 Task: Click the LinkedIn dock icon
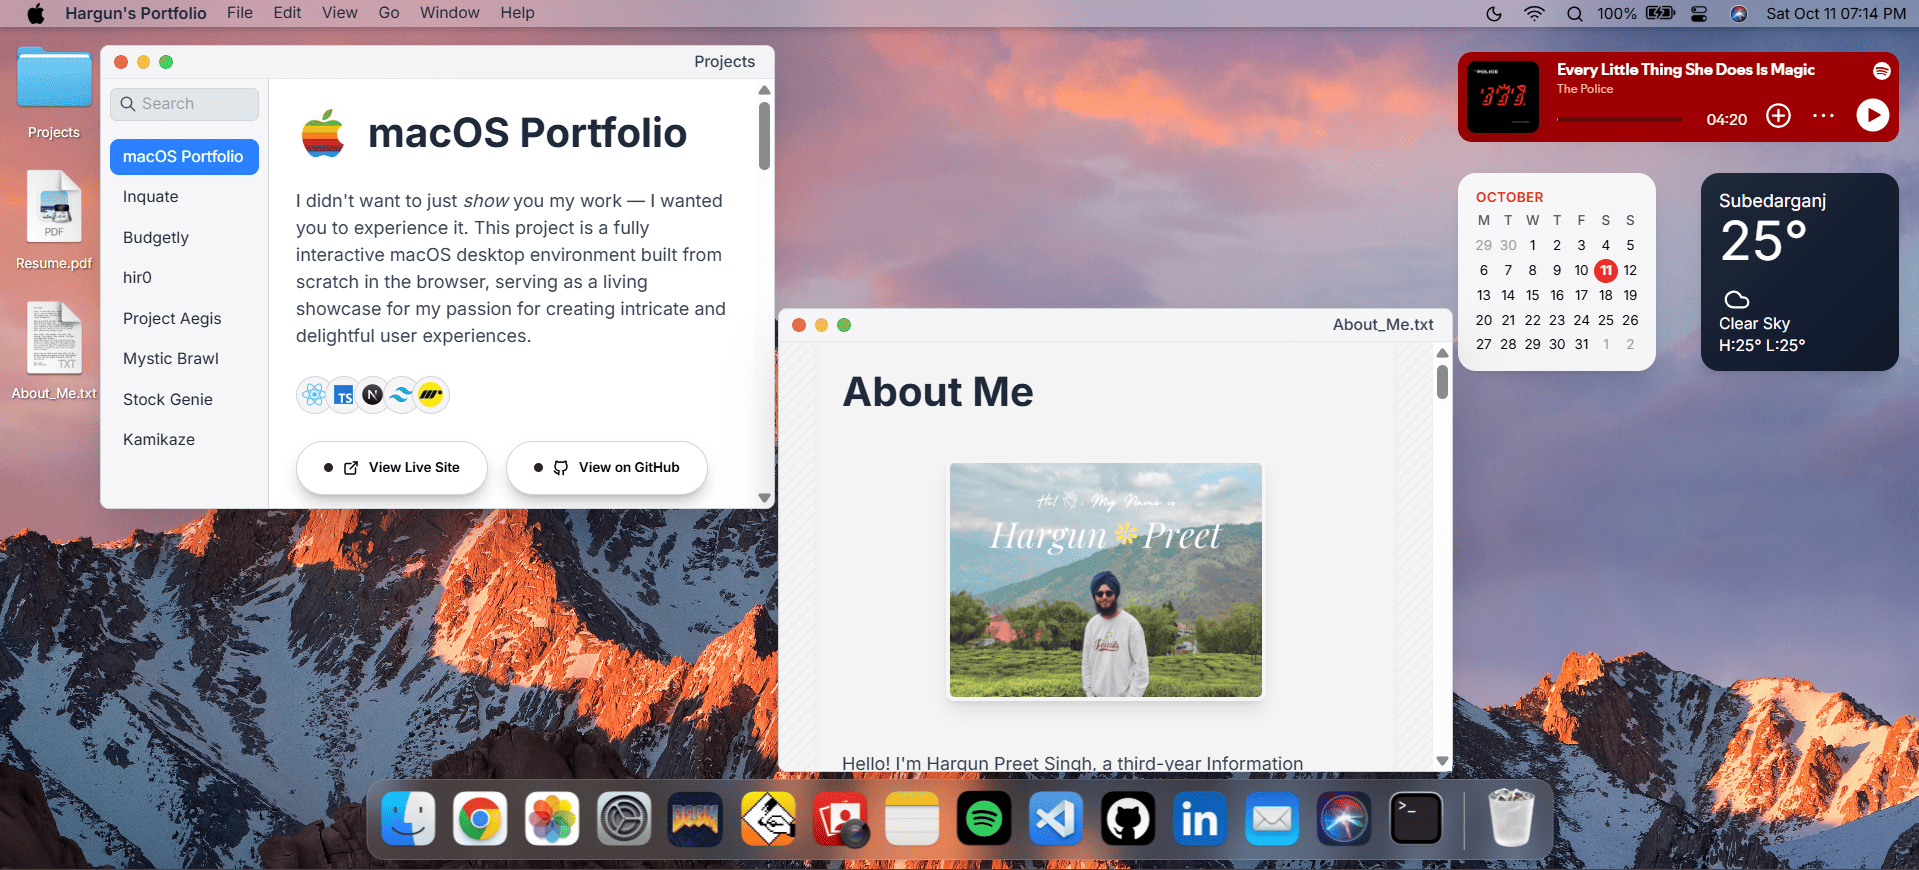pos(1200,820)
